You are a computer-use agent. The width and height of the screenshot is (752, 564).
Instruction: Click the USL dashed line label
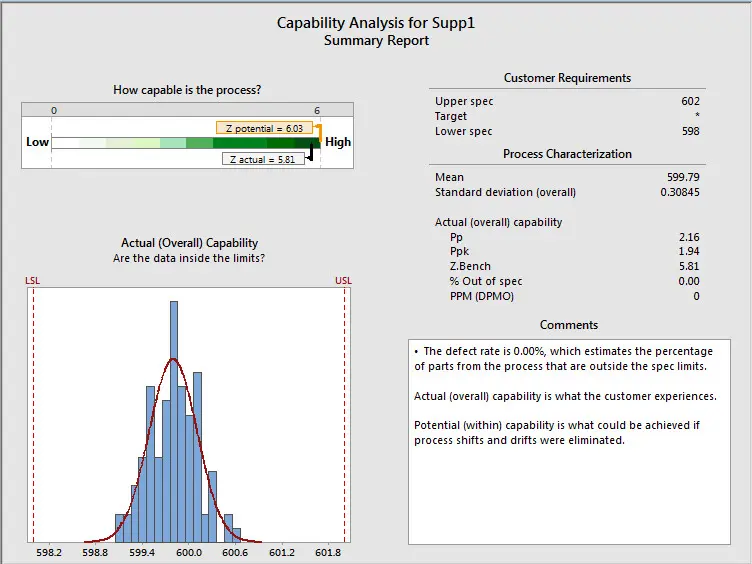pyautogui.click(x=343, y=281)
